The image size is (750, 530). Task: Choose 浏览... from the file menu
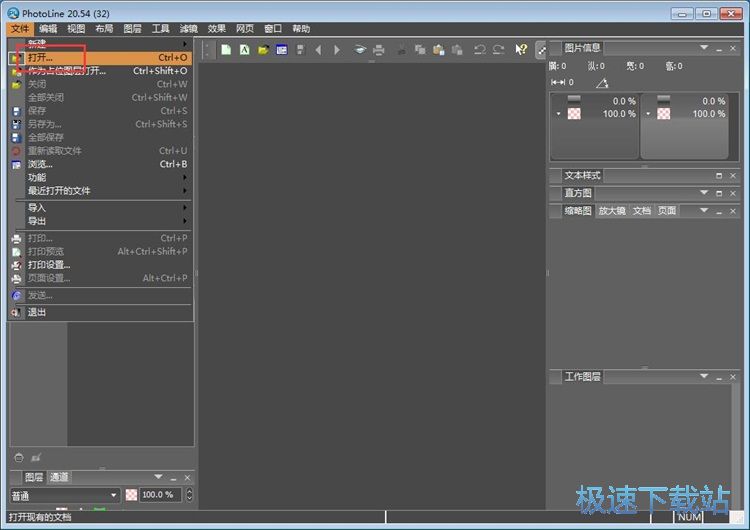pyautogui.click(x=40, y=164)
